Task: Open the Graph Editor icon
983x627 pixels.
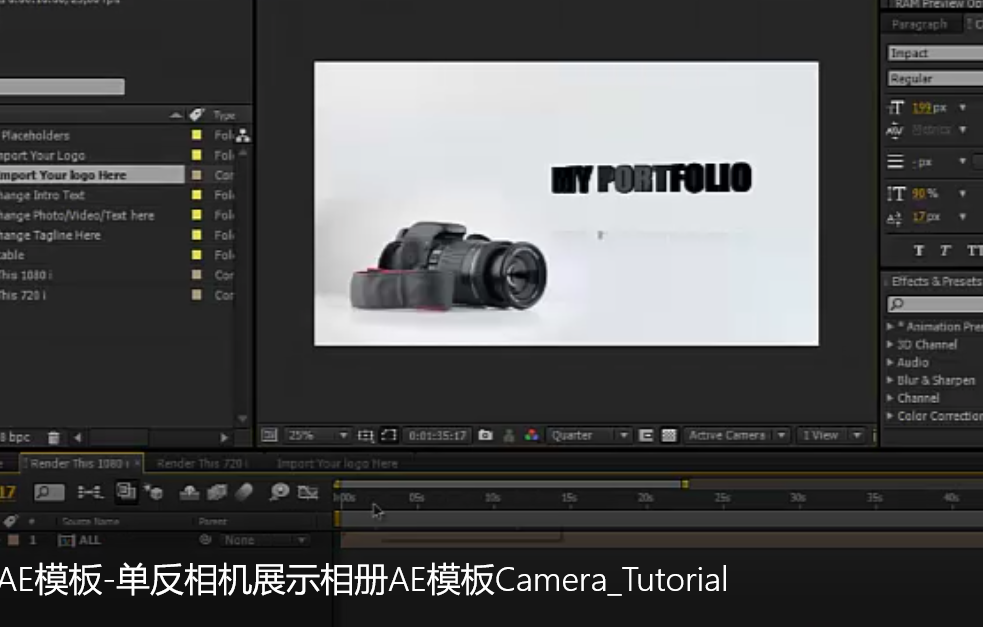Action: 308,492
